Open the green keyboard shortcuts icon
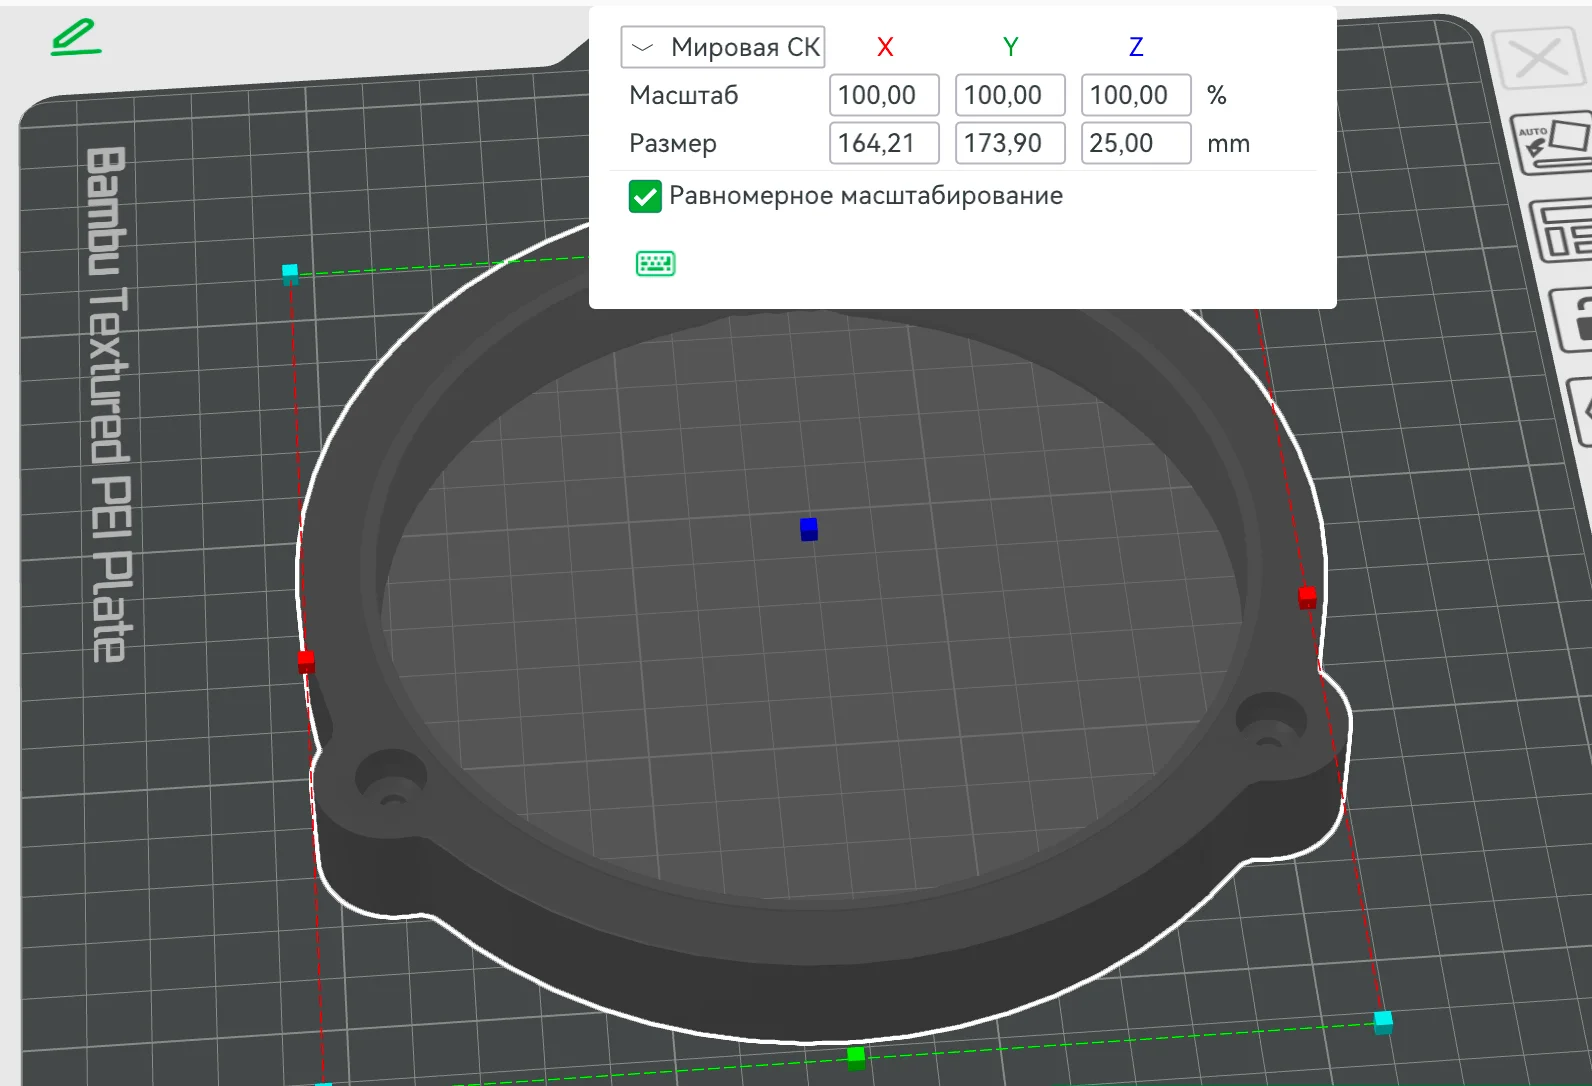Image resolution: width=1592 pixels, height=1086 pixels. pyautogui.click(x=656, y=264)
